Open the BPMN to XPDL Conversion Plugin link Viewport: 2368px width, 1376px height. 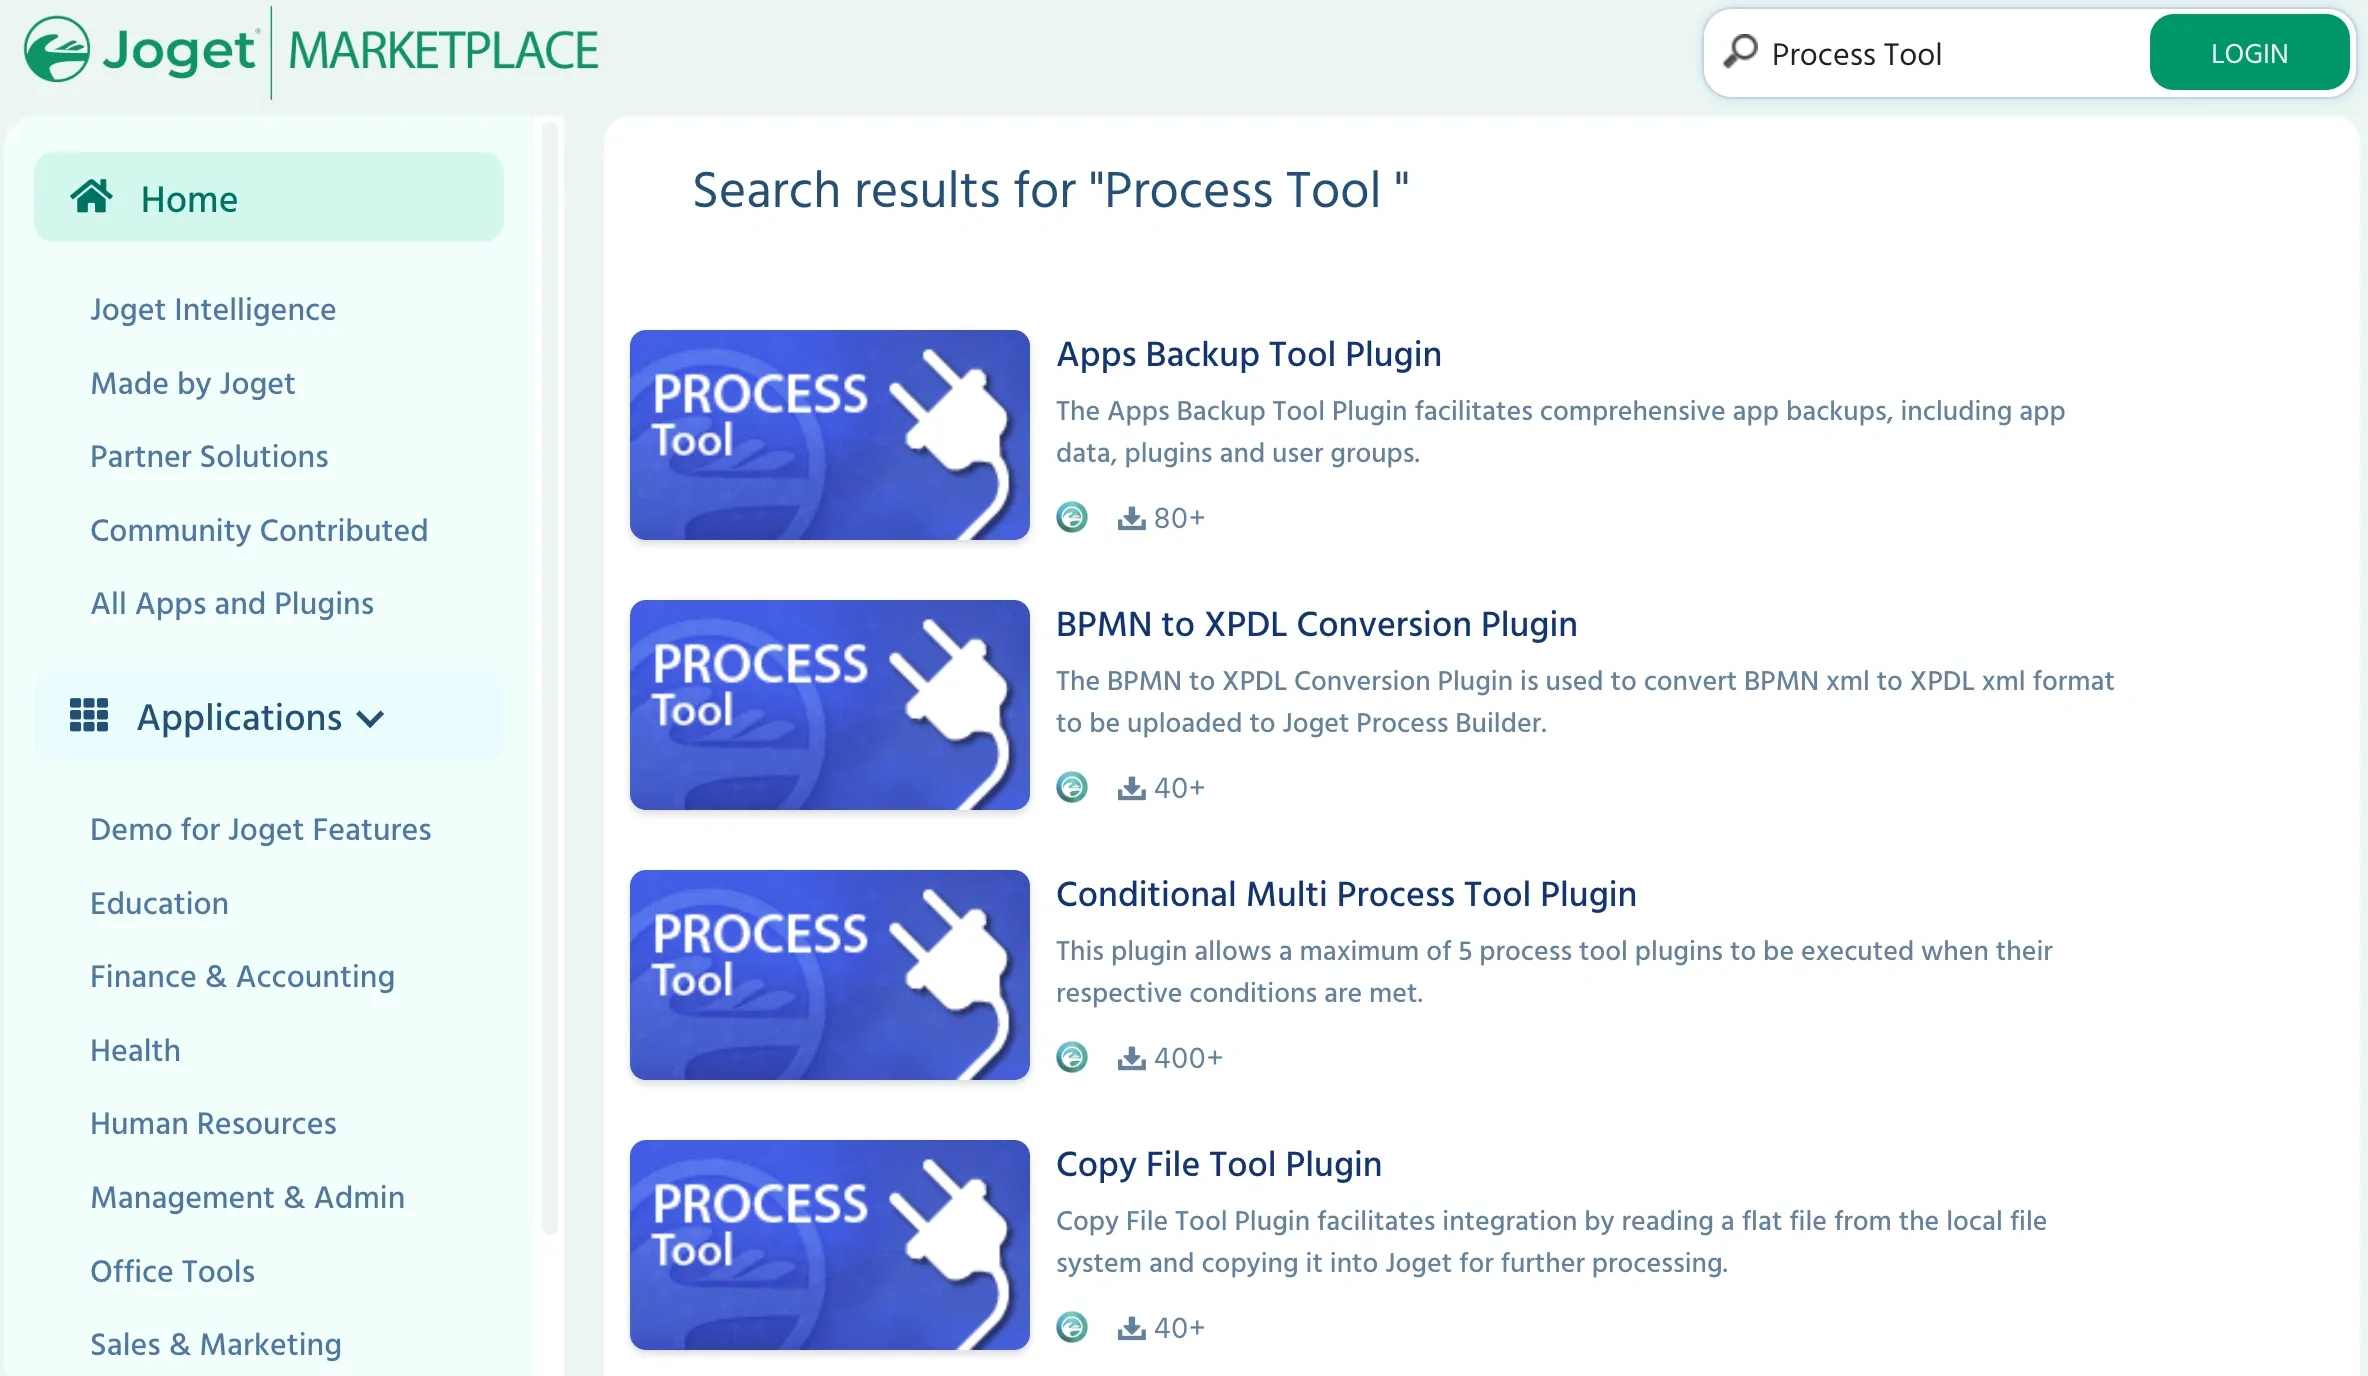(1316, 624)
